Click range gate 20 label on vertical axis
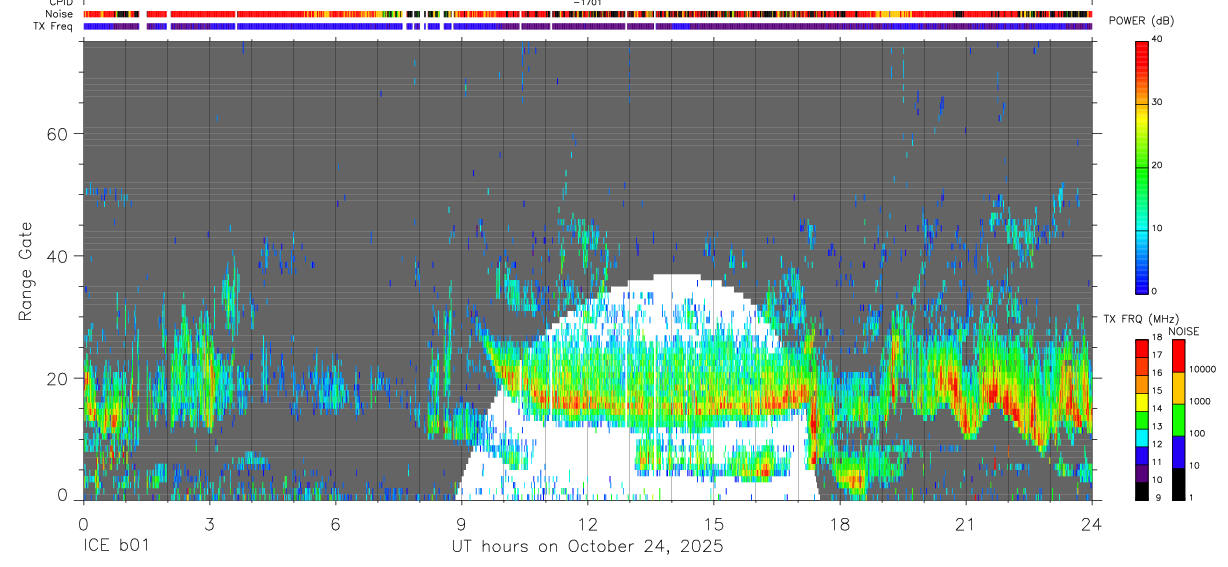1228x567 pixels. pos(57,378)
